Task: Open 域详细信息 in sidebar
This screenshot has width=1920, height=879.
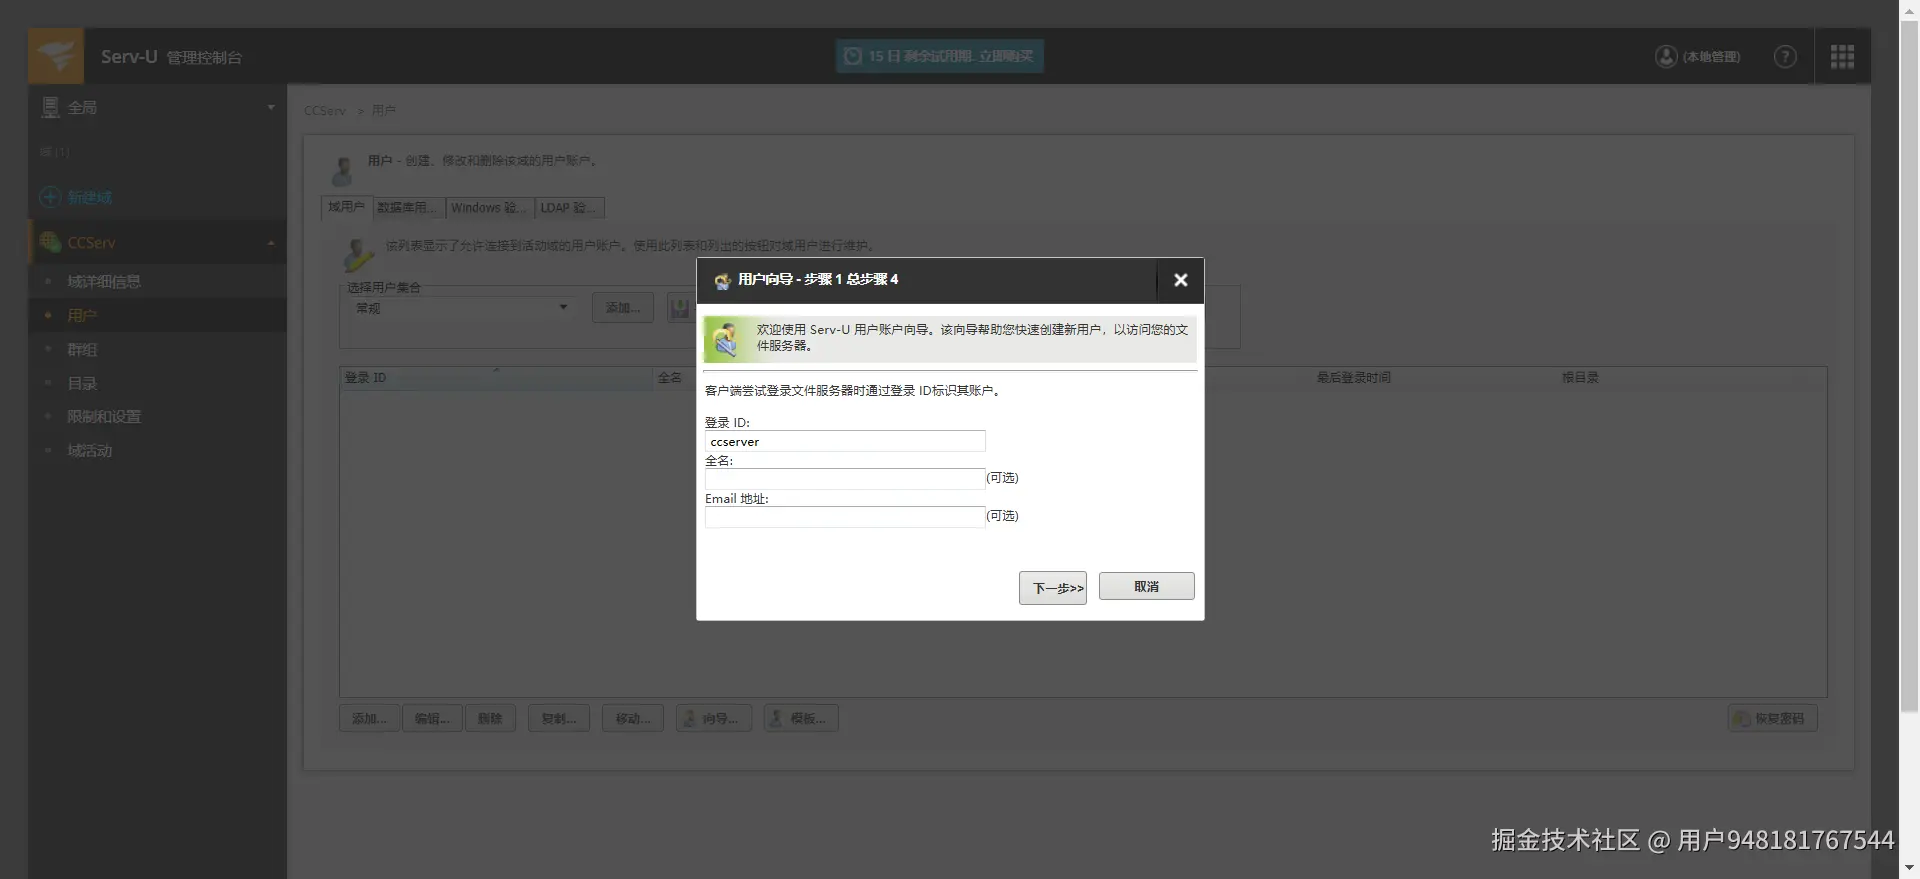Action: pyautogui.click(x=104, y=282)
